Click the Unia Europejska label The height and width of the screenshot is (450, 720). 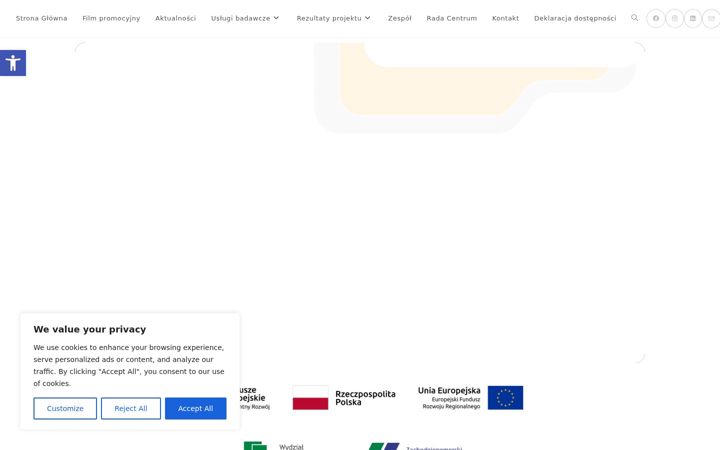(x=449, y=390)
